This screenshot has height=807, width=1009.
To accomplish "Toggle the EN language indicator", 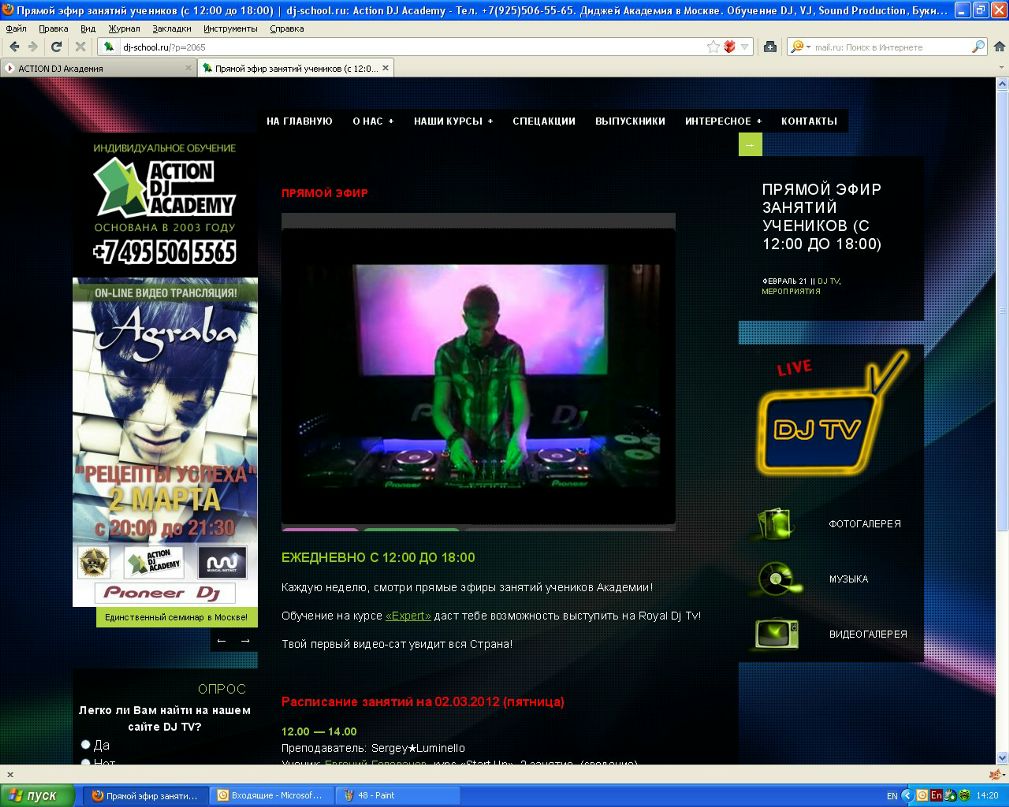I will (892, 795).
